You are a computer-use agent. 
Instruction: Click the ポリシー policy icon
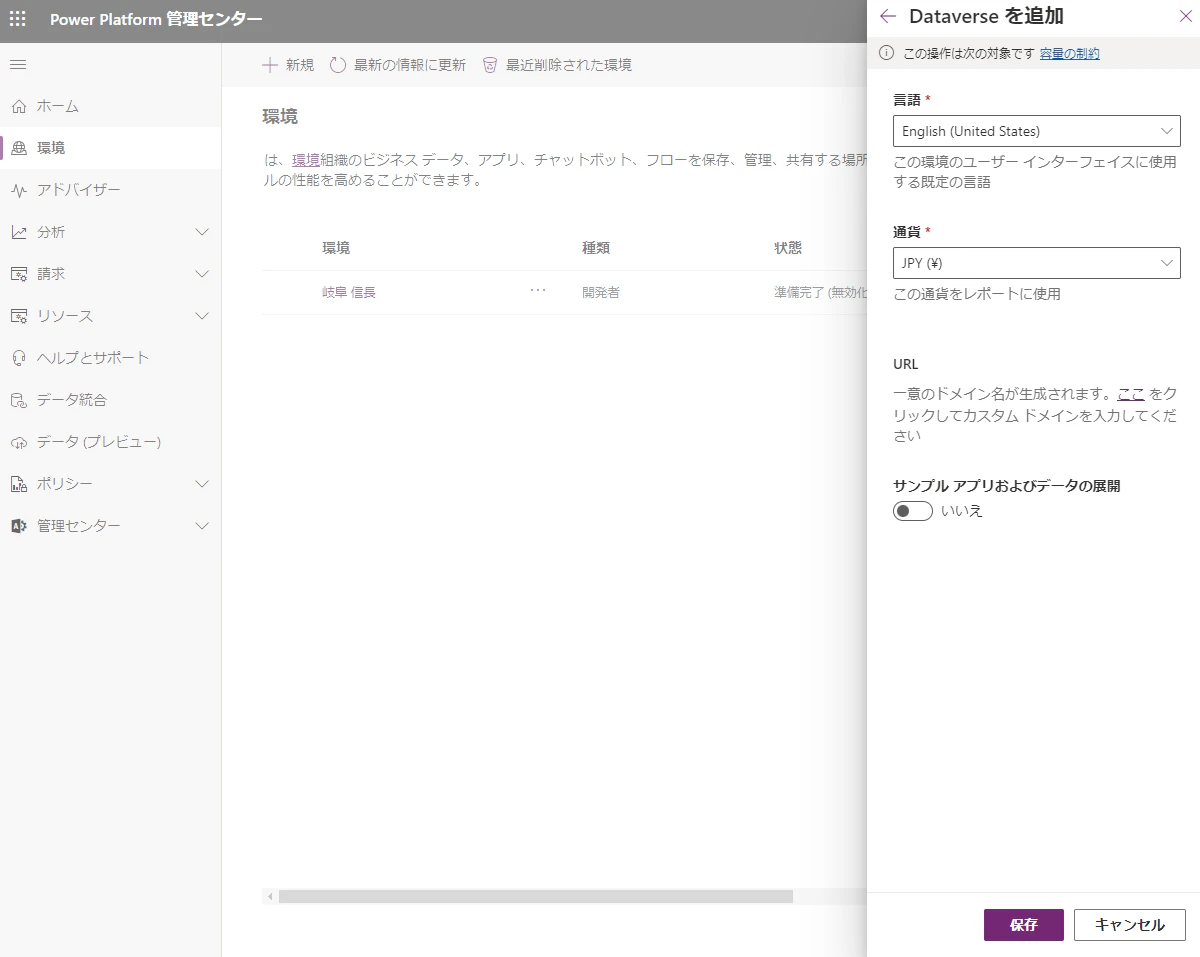18,484
